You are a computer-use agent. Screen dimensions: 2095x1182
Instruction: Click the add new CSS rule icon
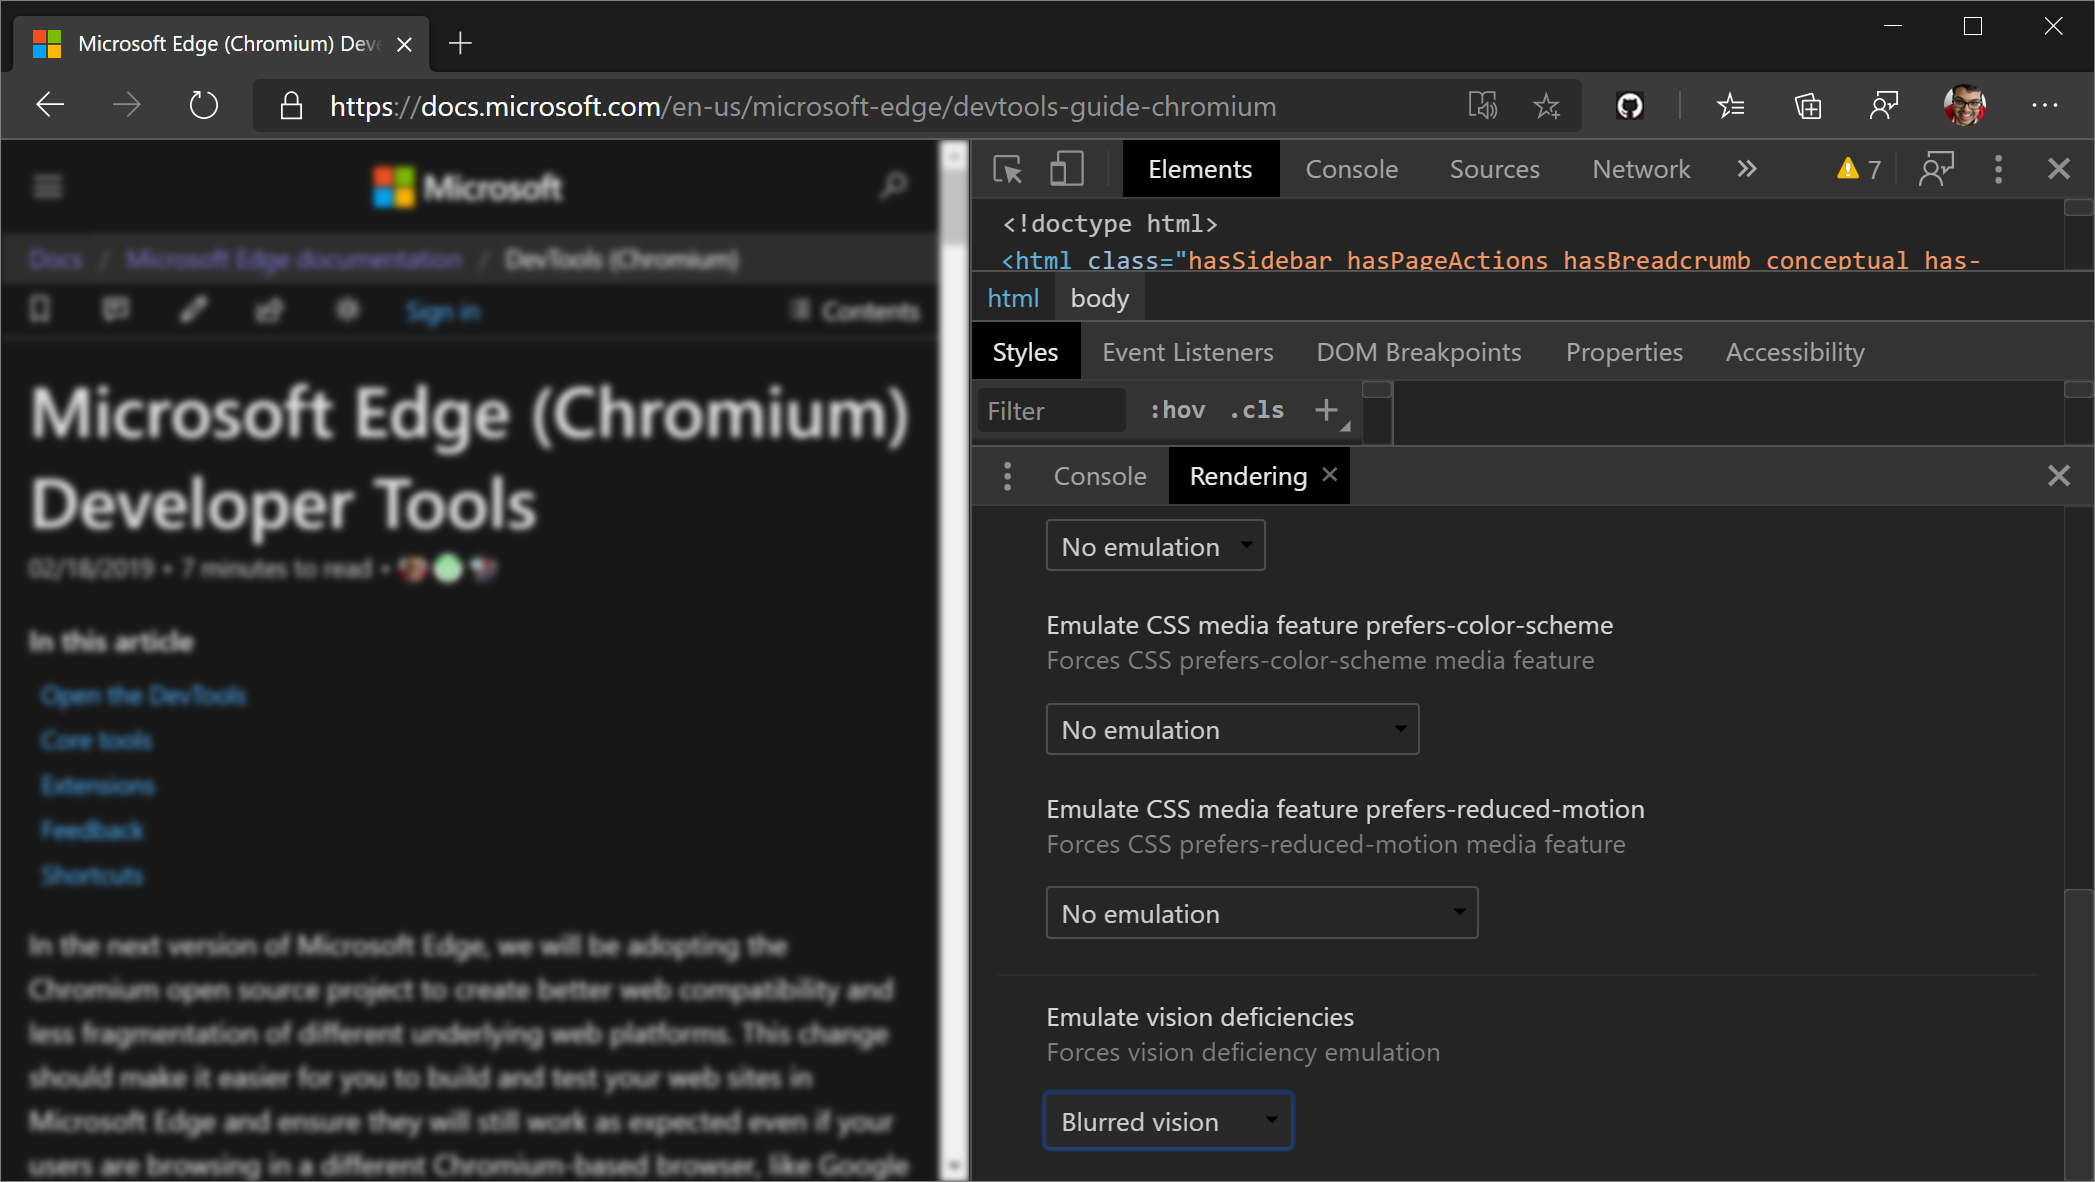pyautogui.click(x=1327, y=410)
